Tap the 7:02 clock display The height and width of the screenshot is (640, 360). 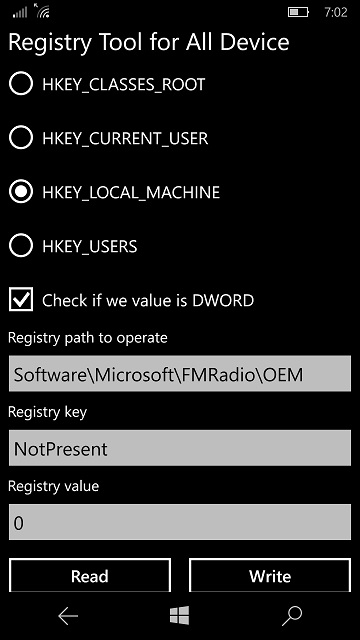click(x=336, y=12)
